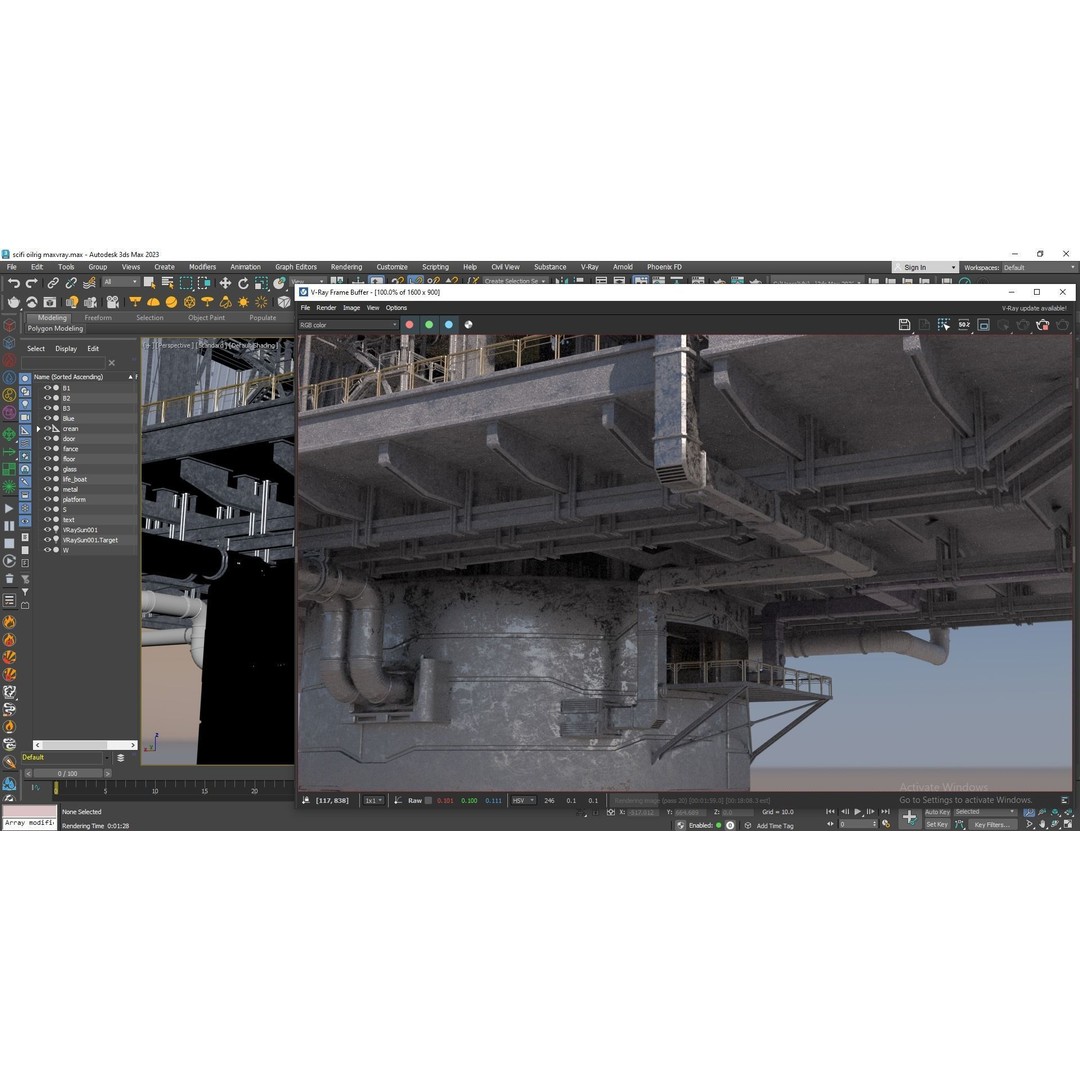Screen dimensions: 1080x1080
Task: Hide the platform object with its eye icon
Action: coord(47,499)
